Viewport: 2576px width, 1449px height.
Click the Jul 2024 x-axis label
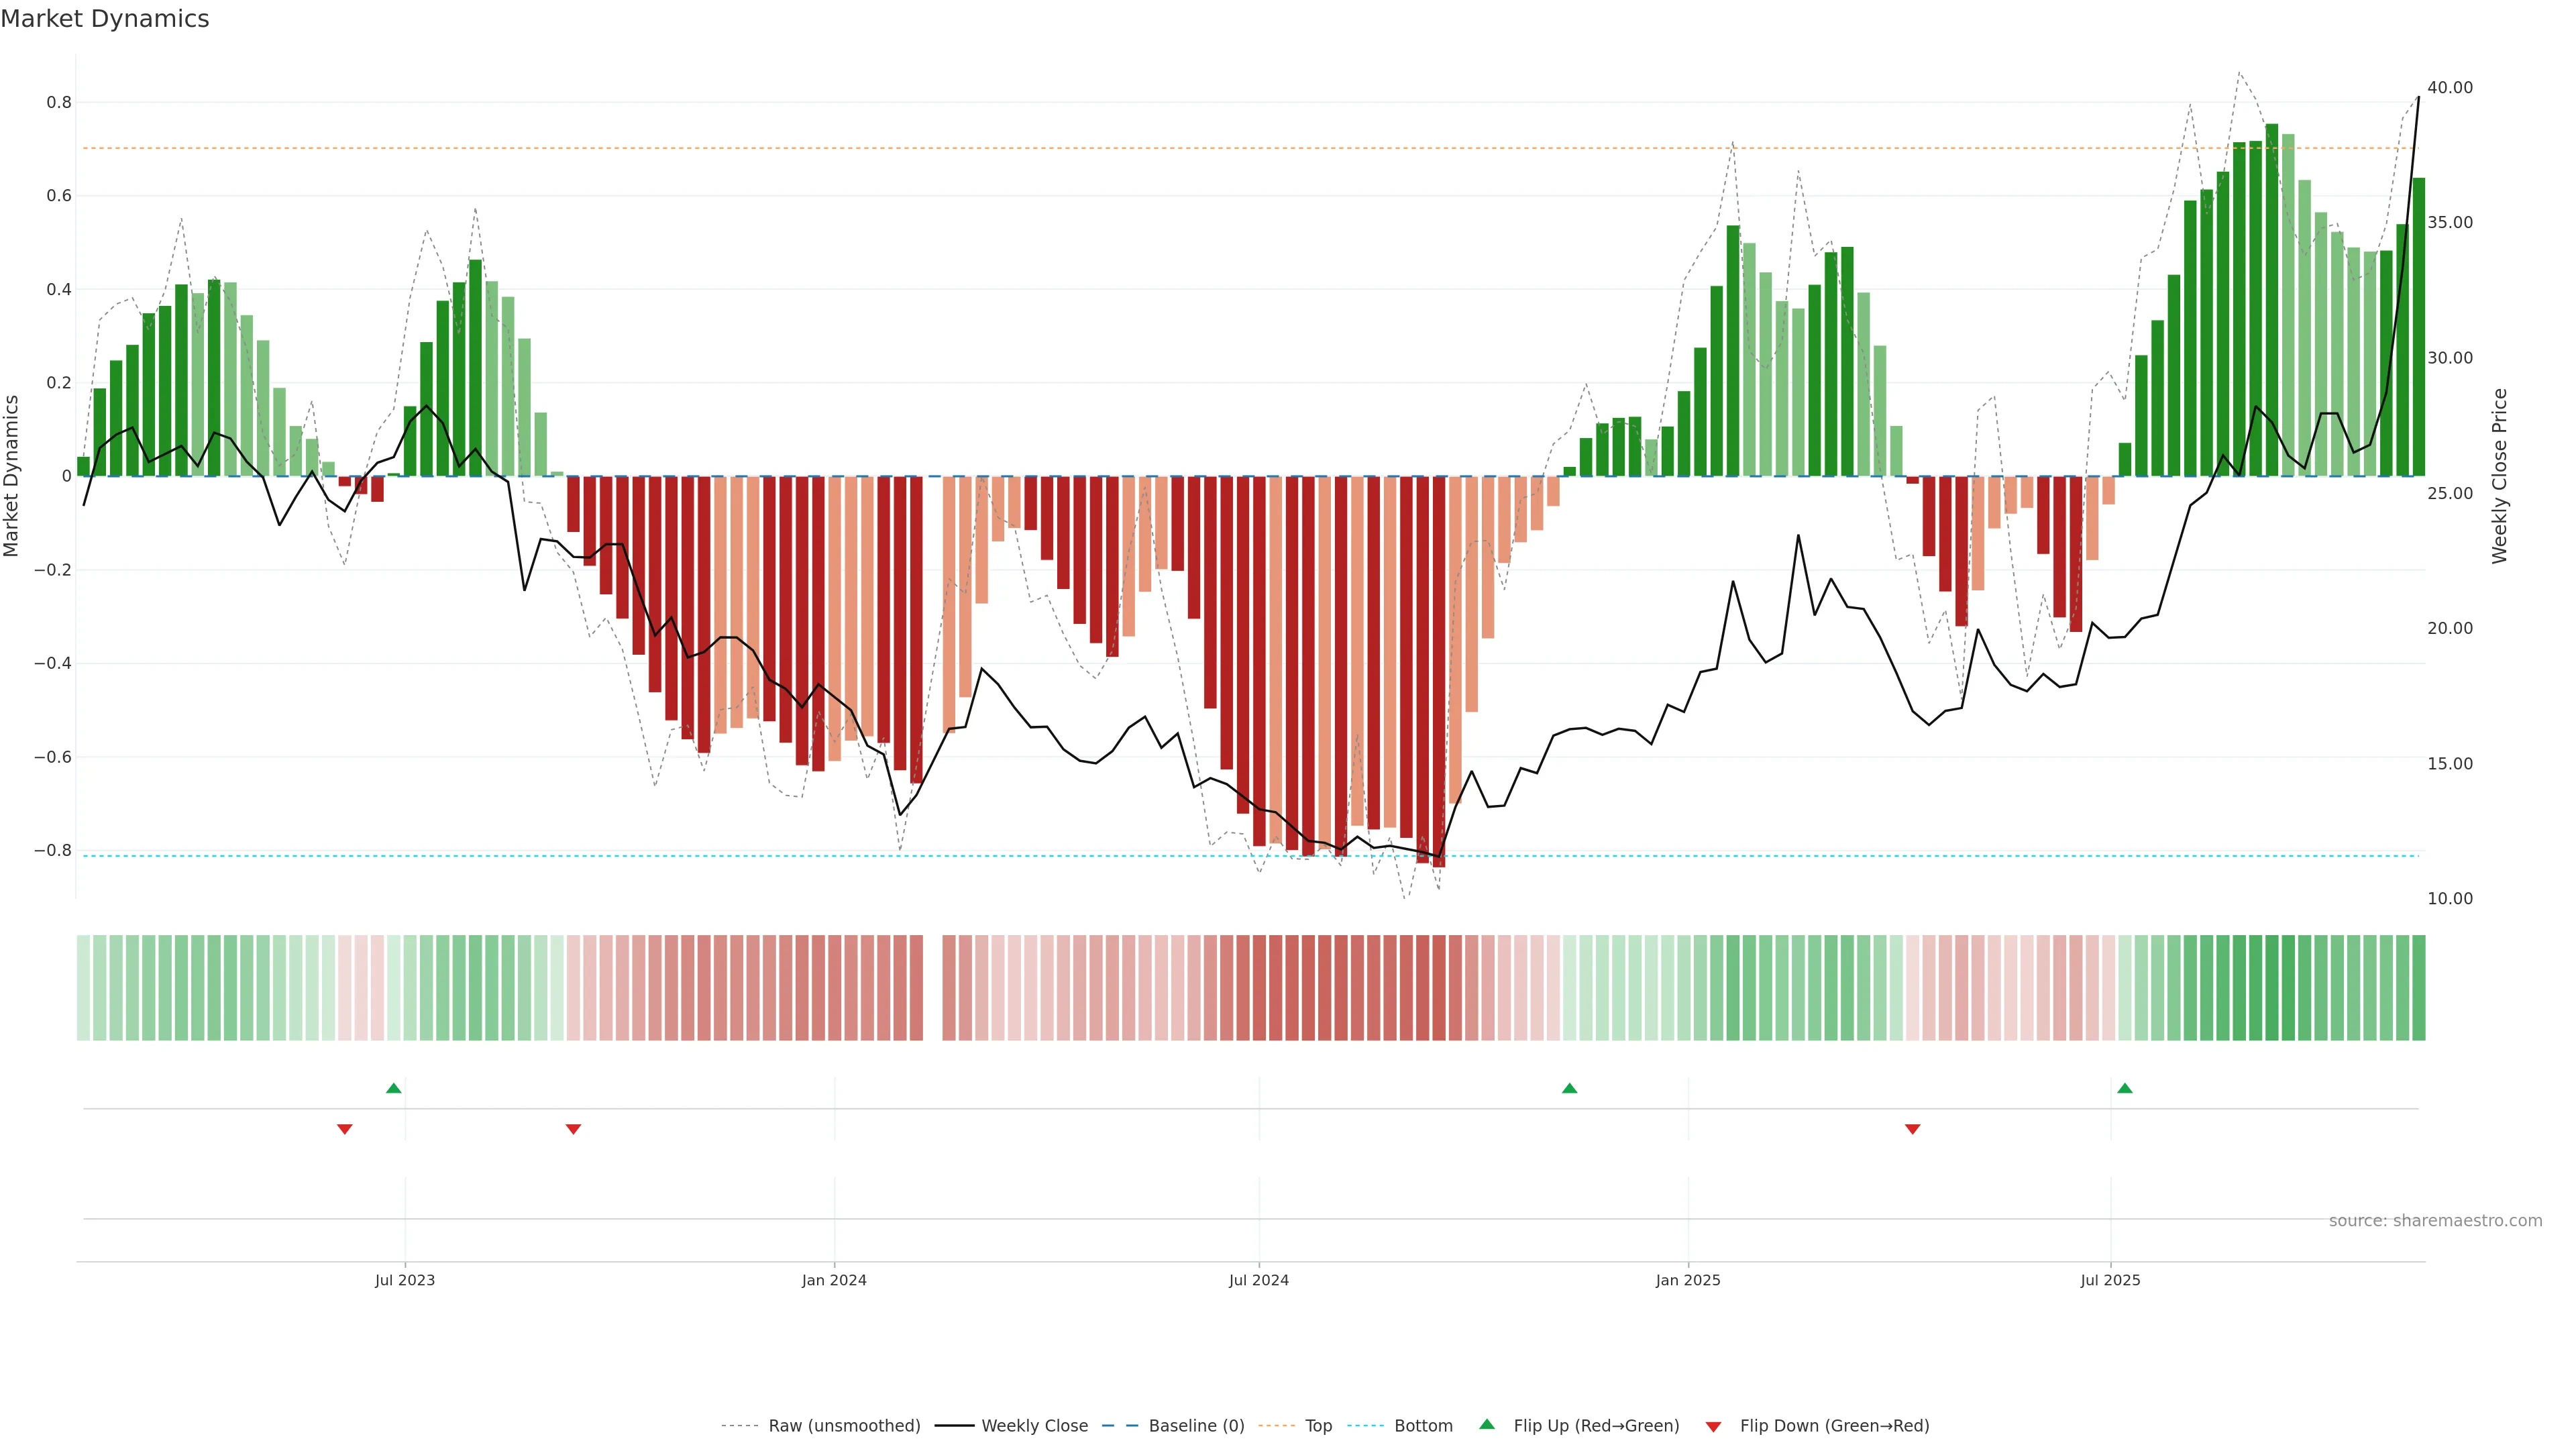(x=1258, y=1280)
